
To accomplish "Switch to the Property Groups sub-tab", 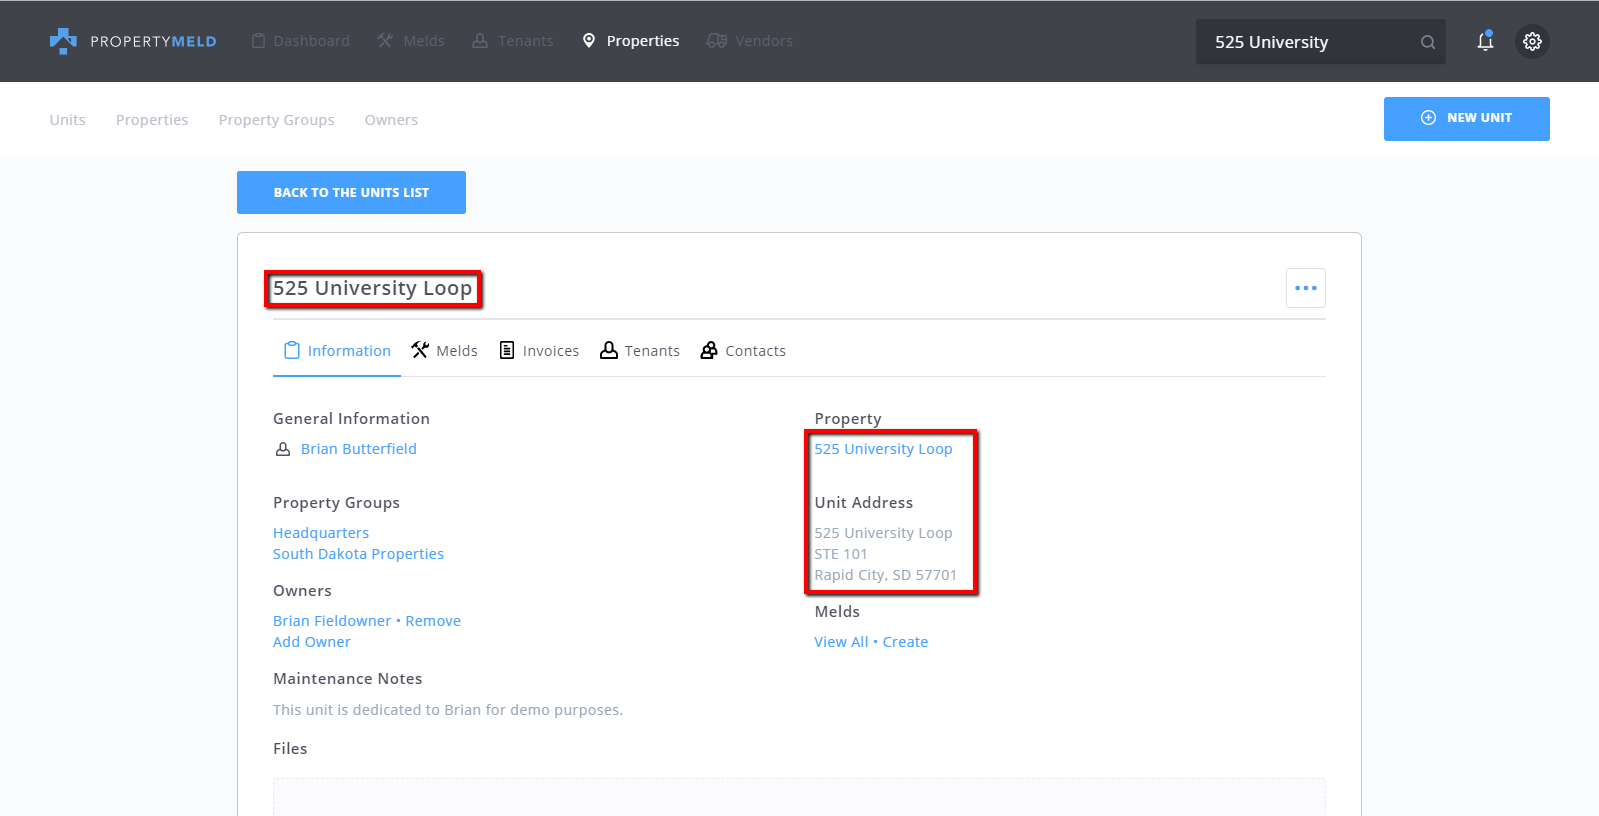I will click(277, 120).
